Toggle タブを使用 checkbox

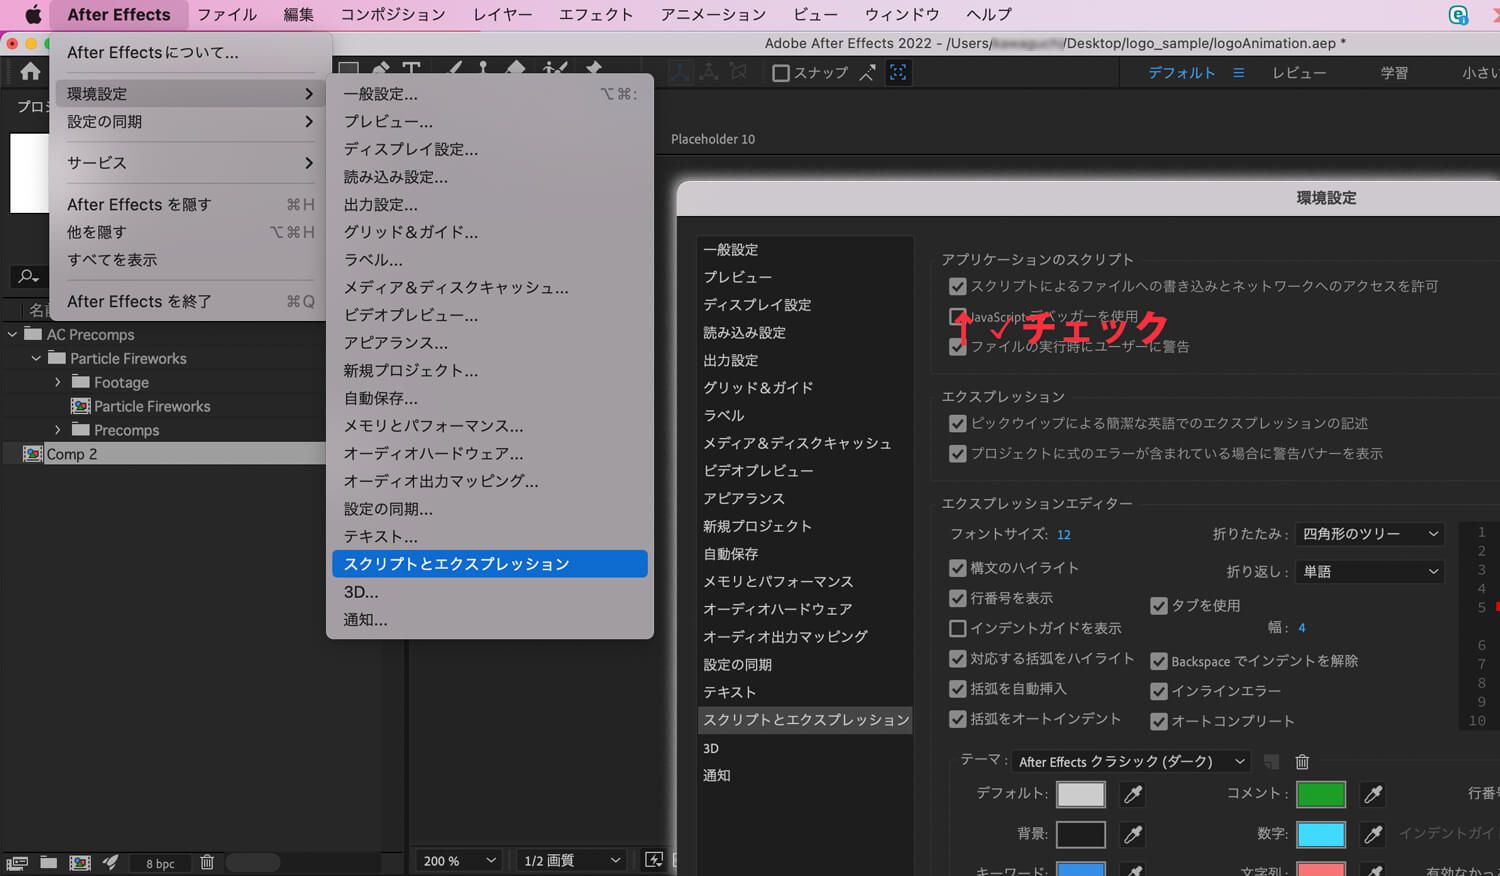point(1159,606)
